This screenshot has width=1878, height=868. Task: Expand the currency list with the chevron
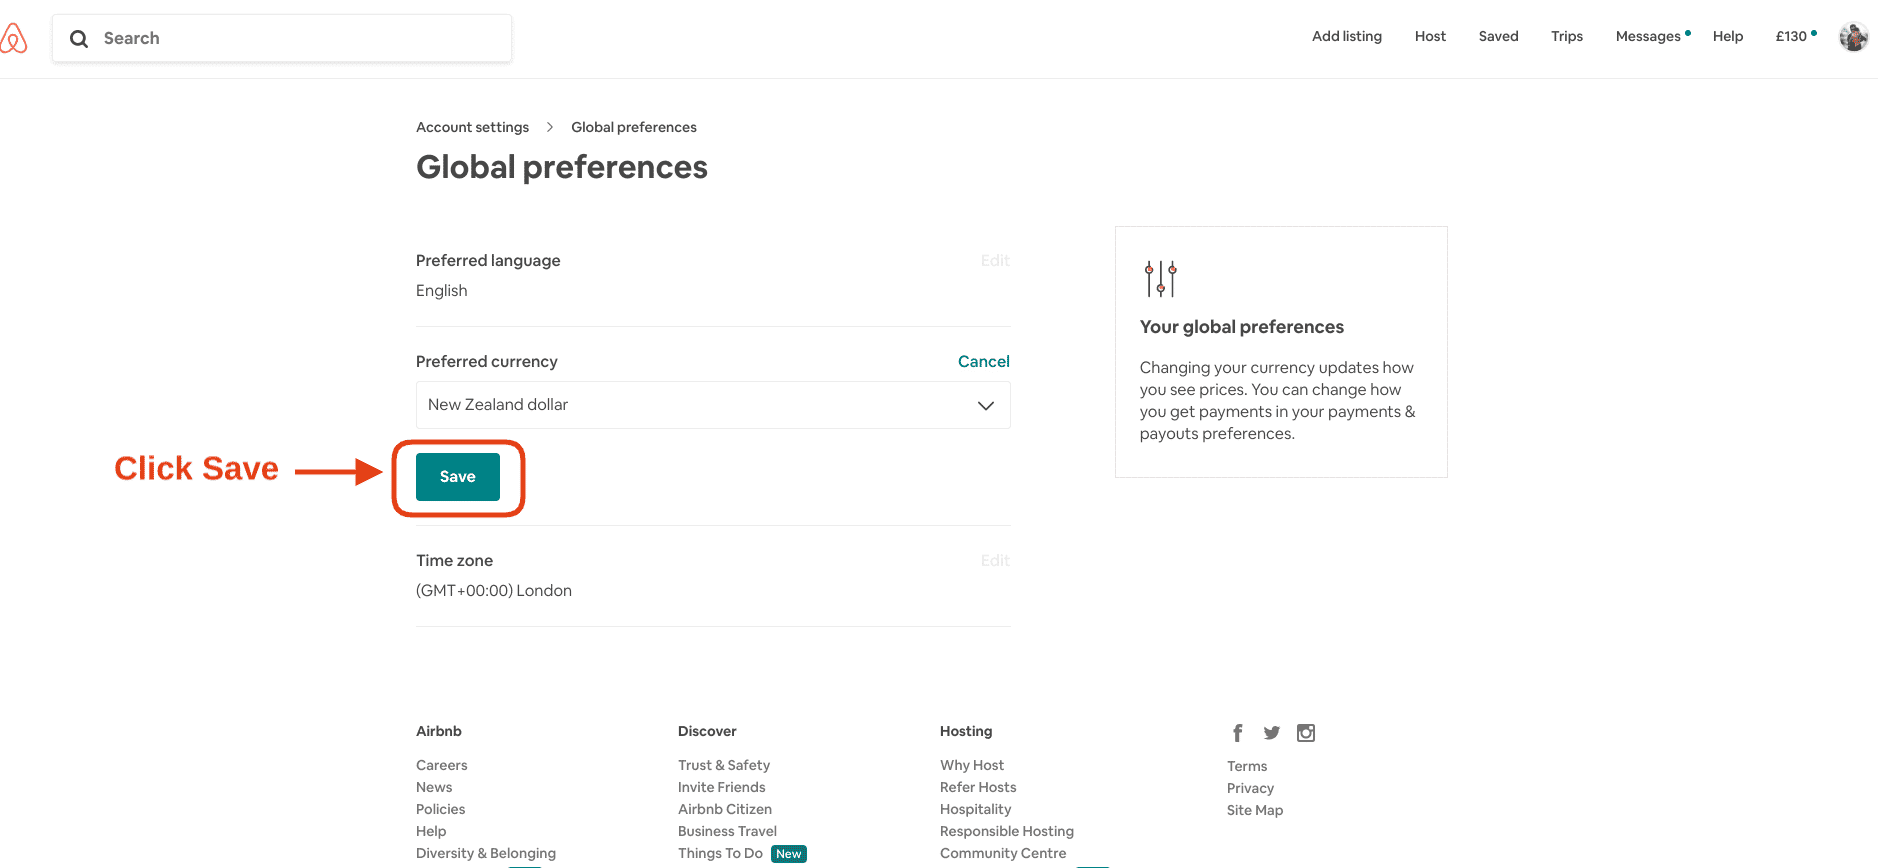(x=985, y=405)
